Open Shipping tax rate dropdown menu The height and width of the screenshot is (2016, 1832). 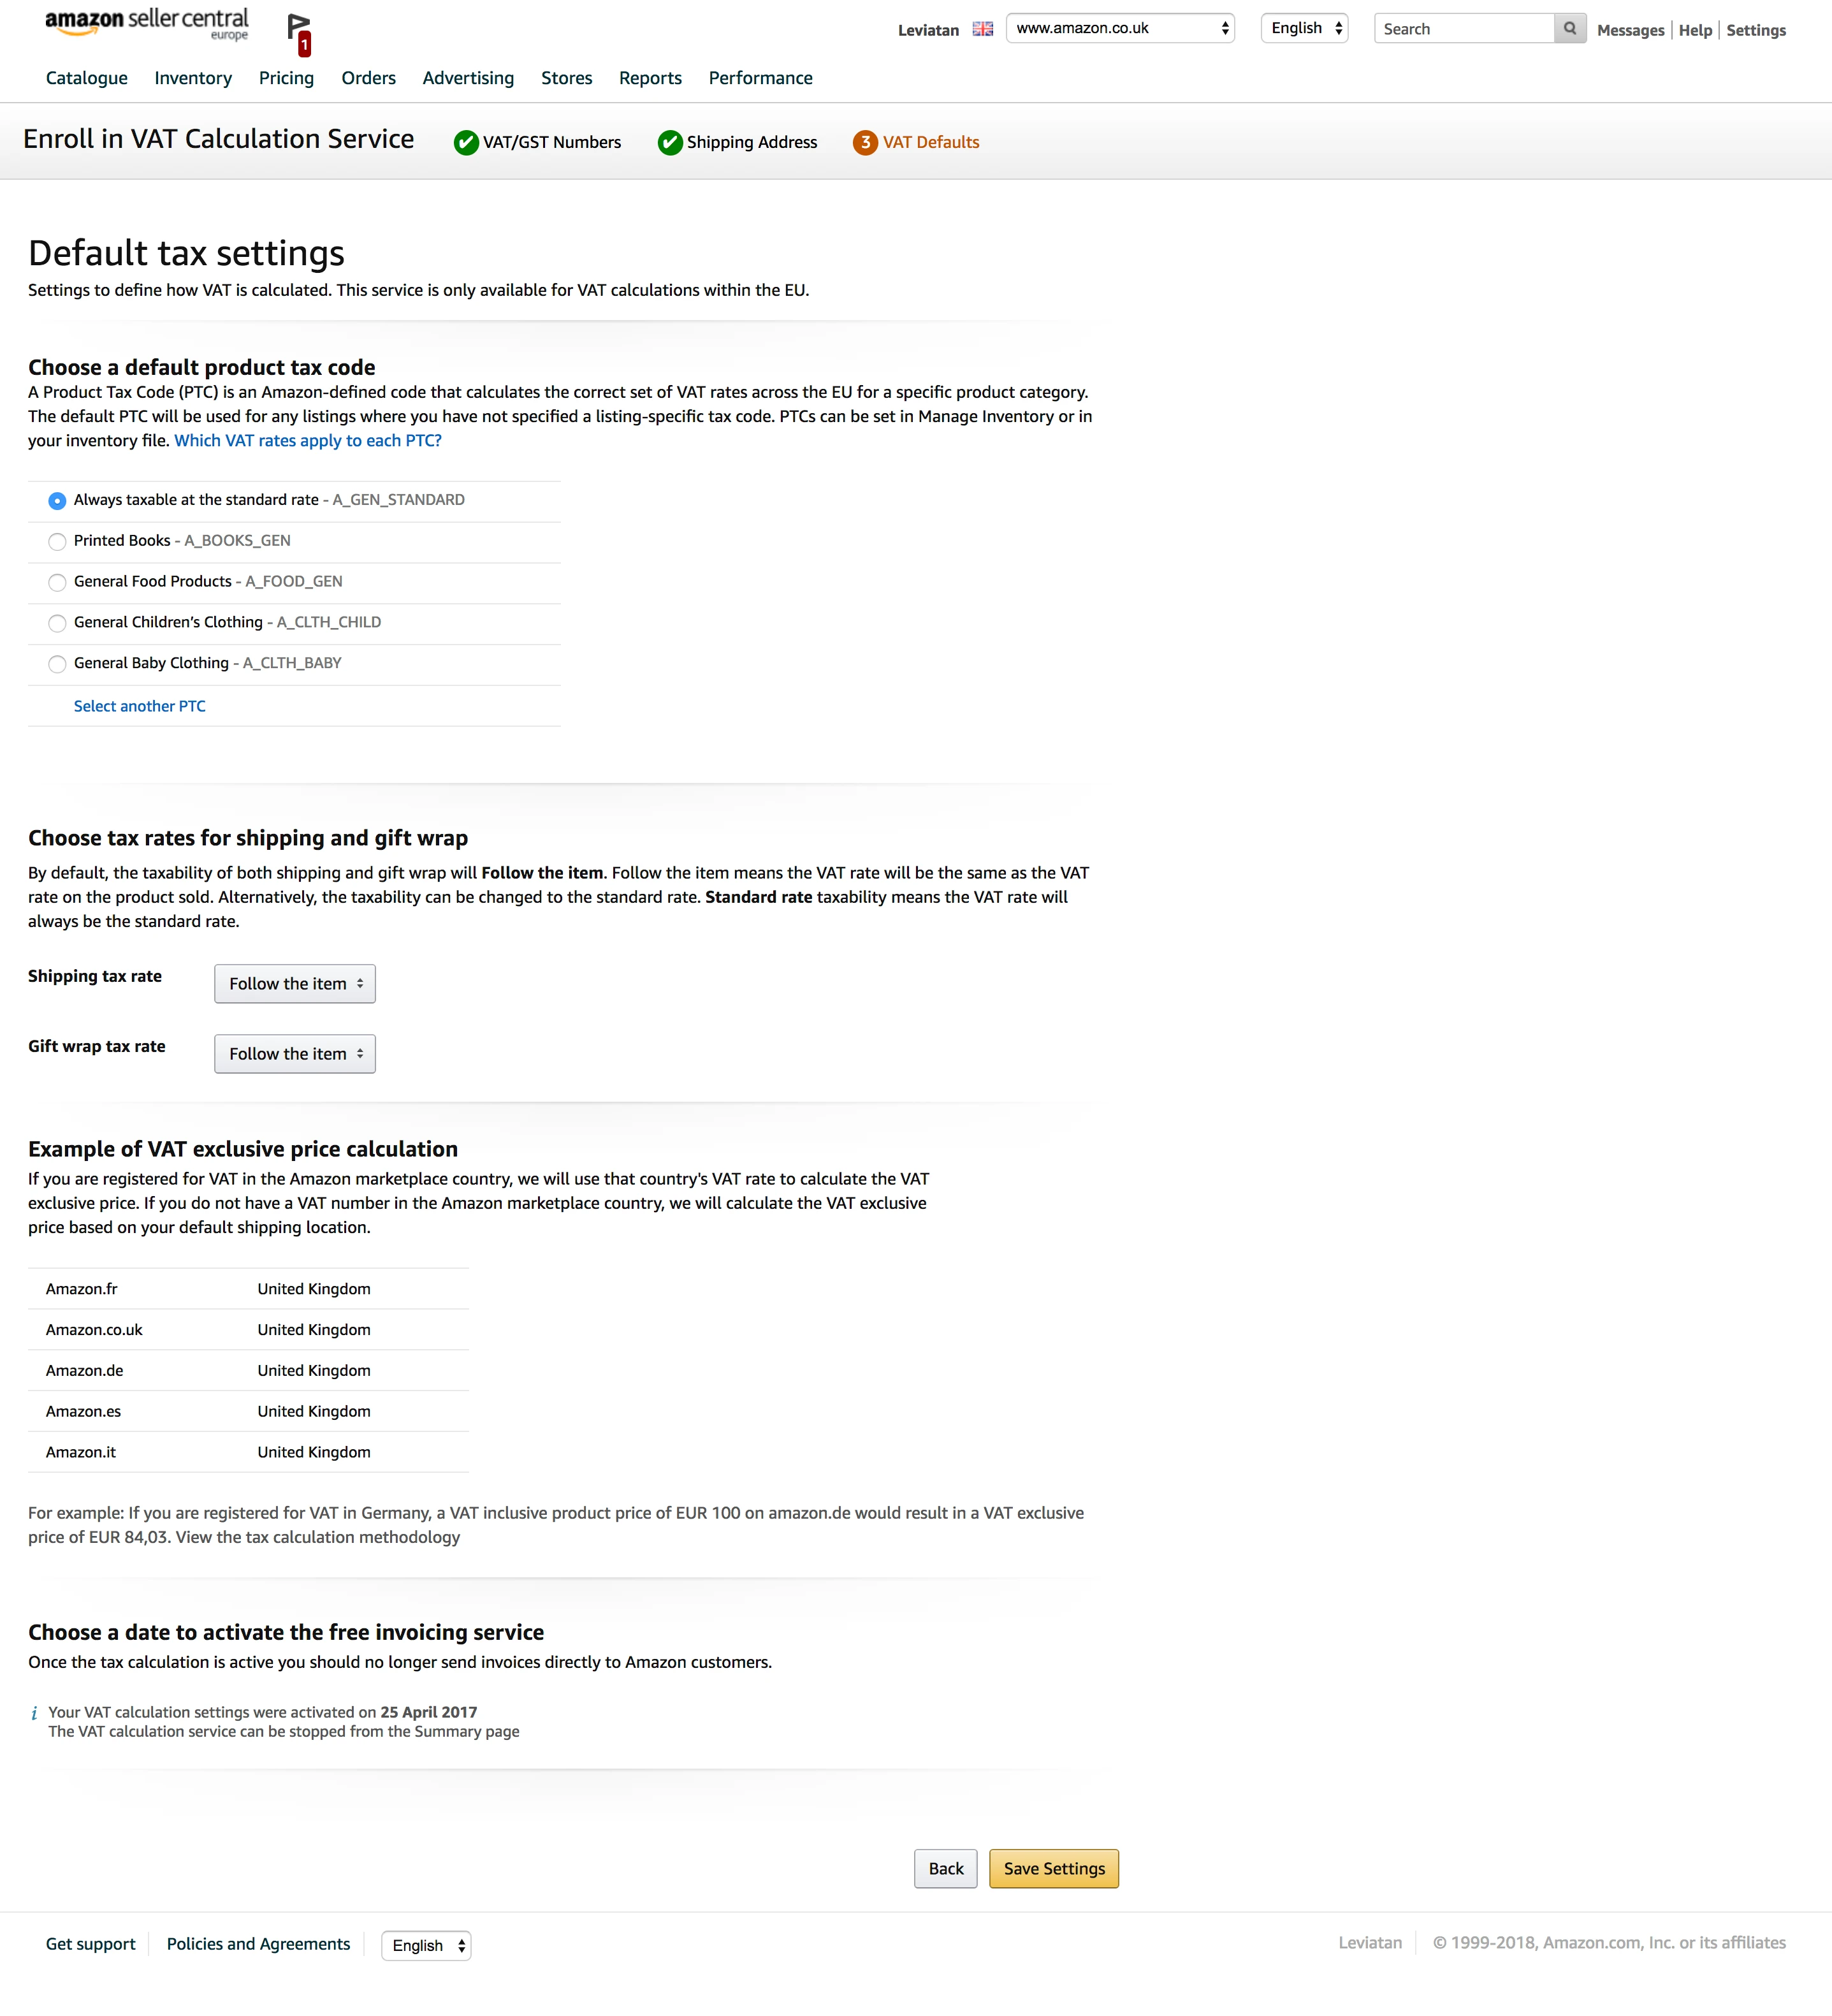click(x=291, y=983)
